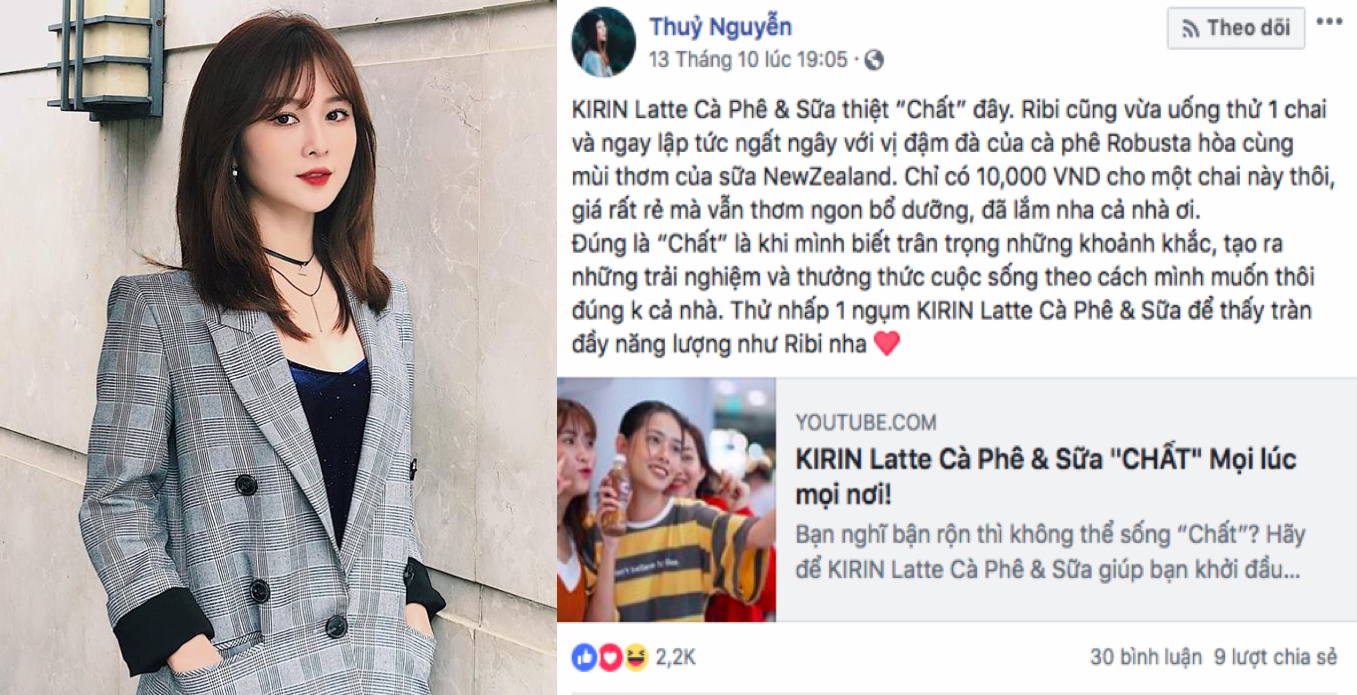Click the globe public privacy icon

pos(874,60)
